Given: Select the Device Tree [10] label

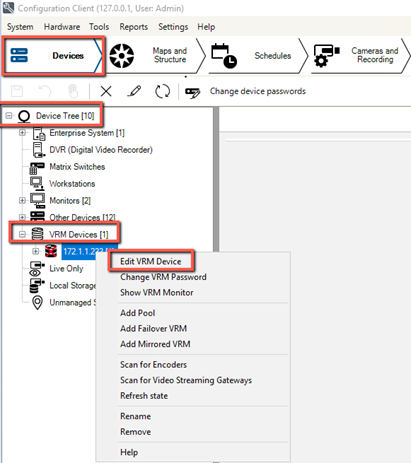Looking at the screenshot, I should click(65, 116).
